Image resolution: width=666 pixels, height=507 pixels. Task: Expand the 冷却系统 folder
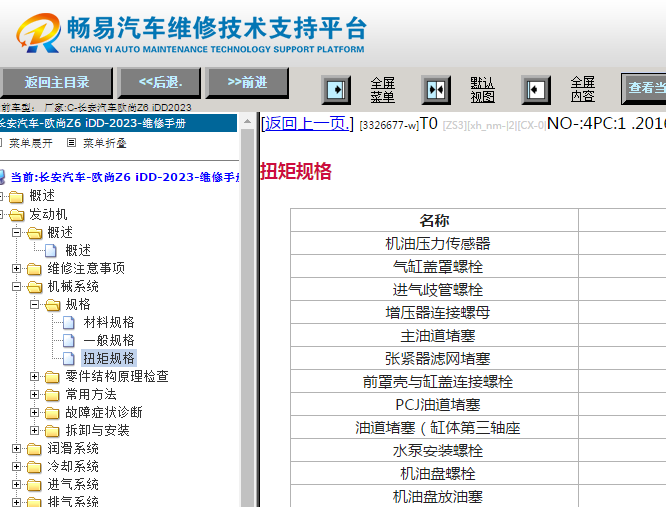click(x=17, y=466)
